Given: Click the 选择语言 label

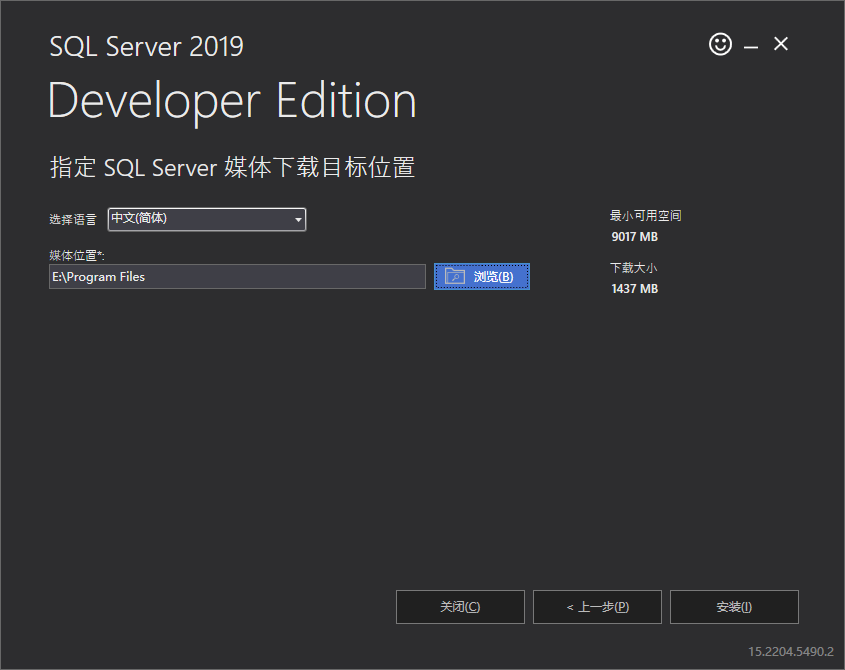Looking at the screenshot, I should tap(73, 219).
